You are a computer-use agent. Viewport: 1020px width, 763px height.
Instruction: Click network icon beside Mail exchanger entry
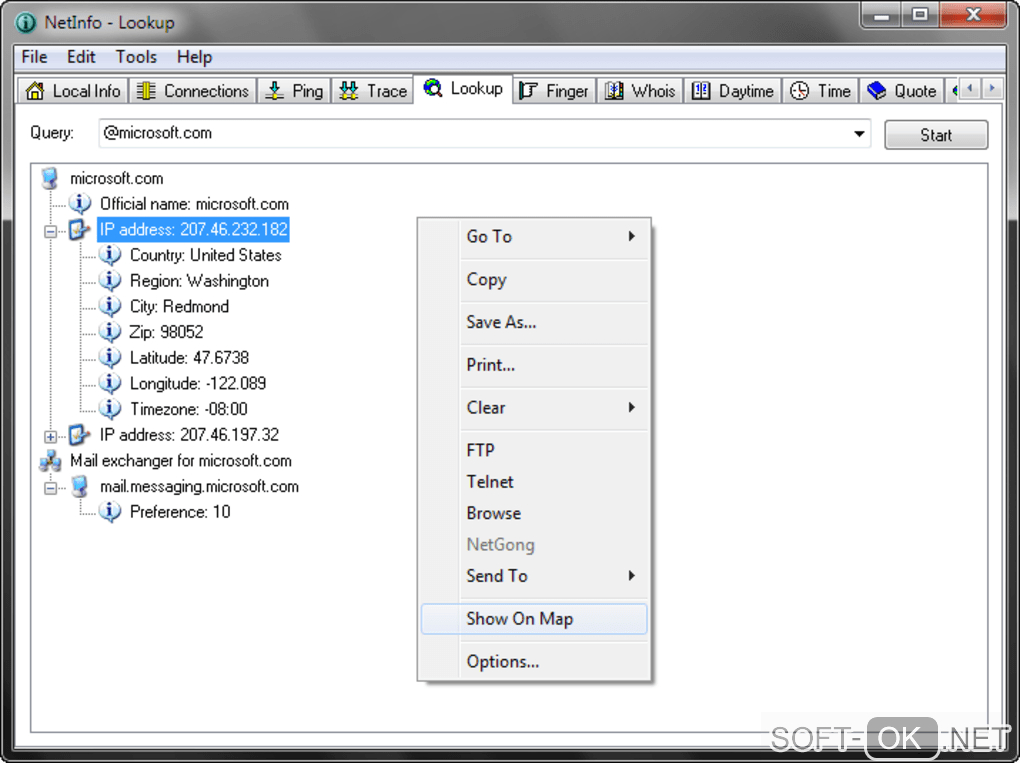coord(50,461)
